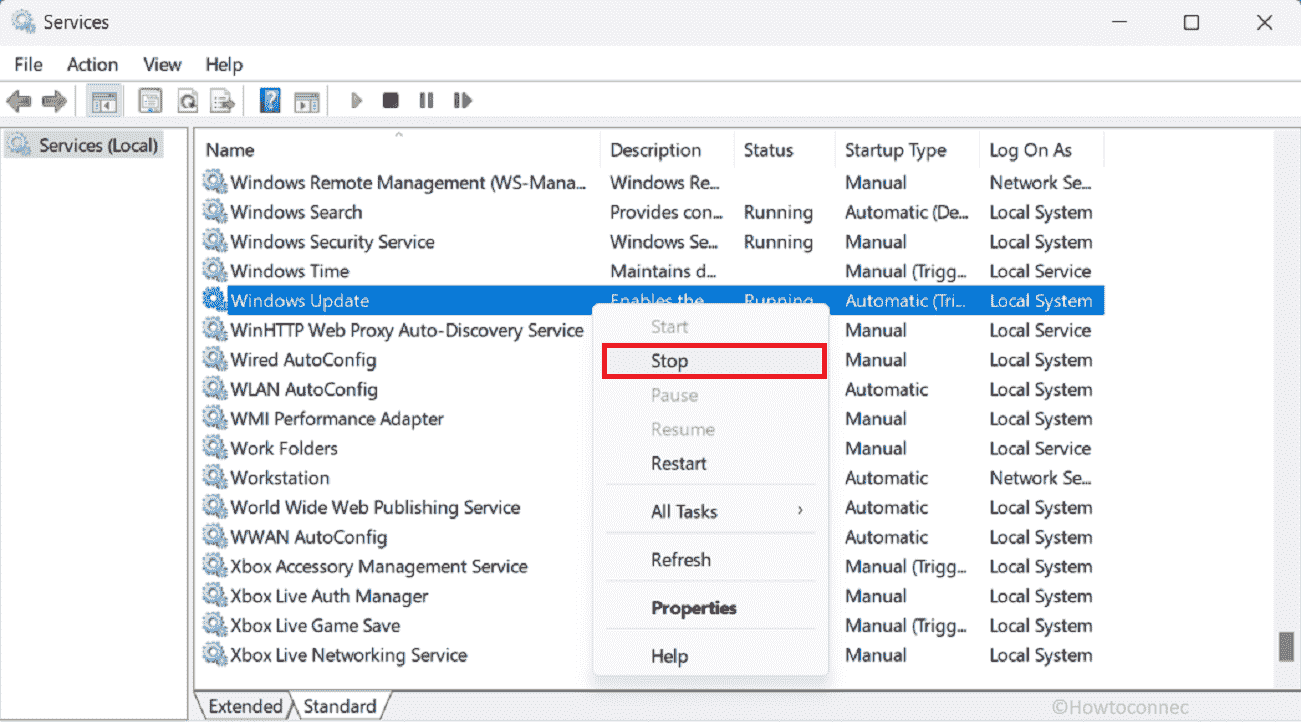Viewport: 1301px width, 722px height.
Task: Open Properties from the context menu
Action: (x=693, y=608)
